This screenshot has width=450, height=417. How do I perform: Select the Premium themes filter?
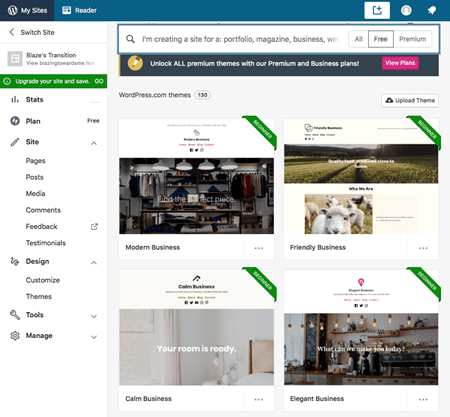point(413,39)
